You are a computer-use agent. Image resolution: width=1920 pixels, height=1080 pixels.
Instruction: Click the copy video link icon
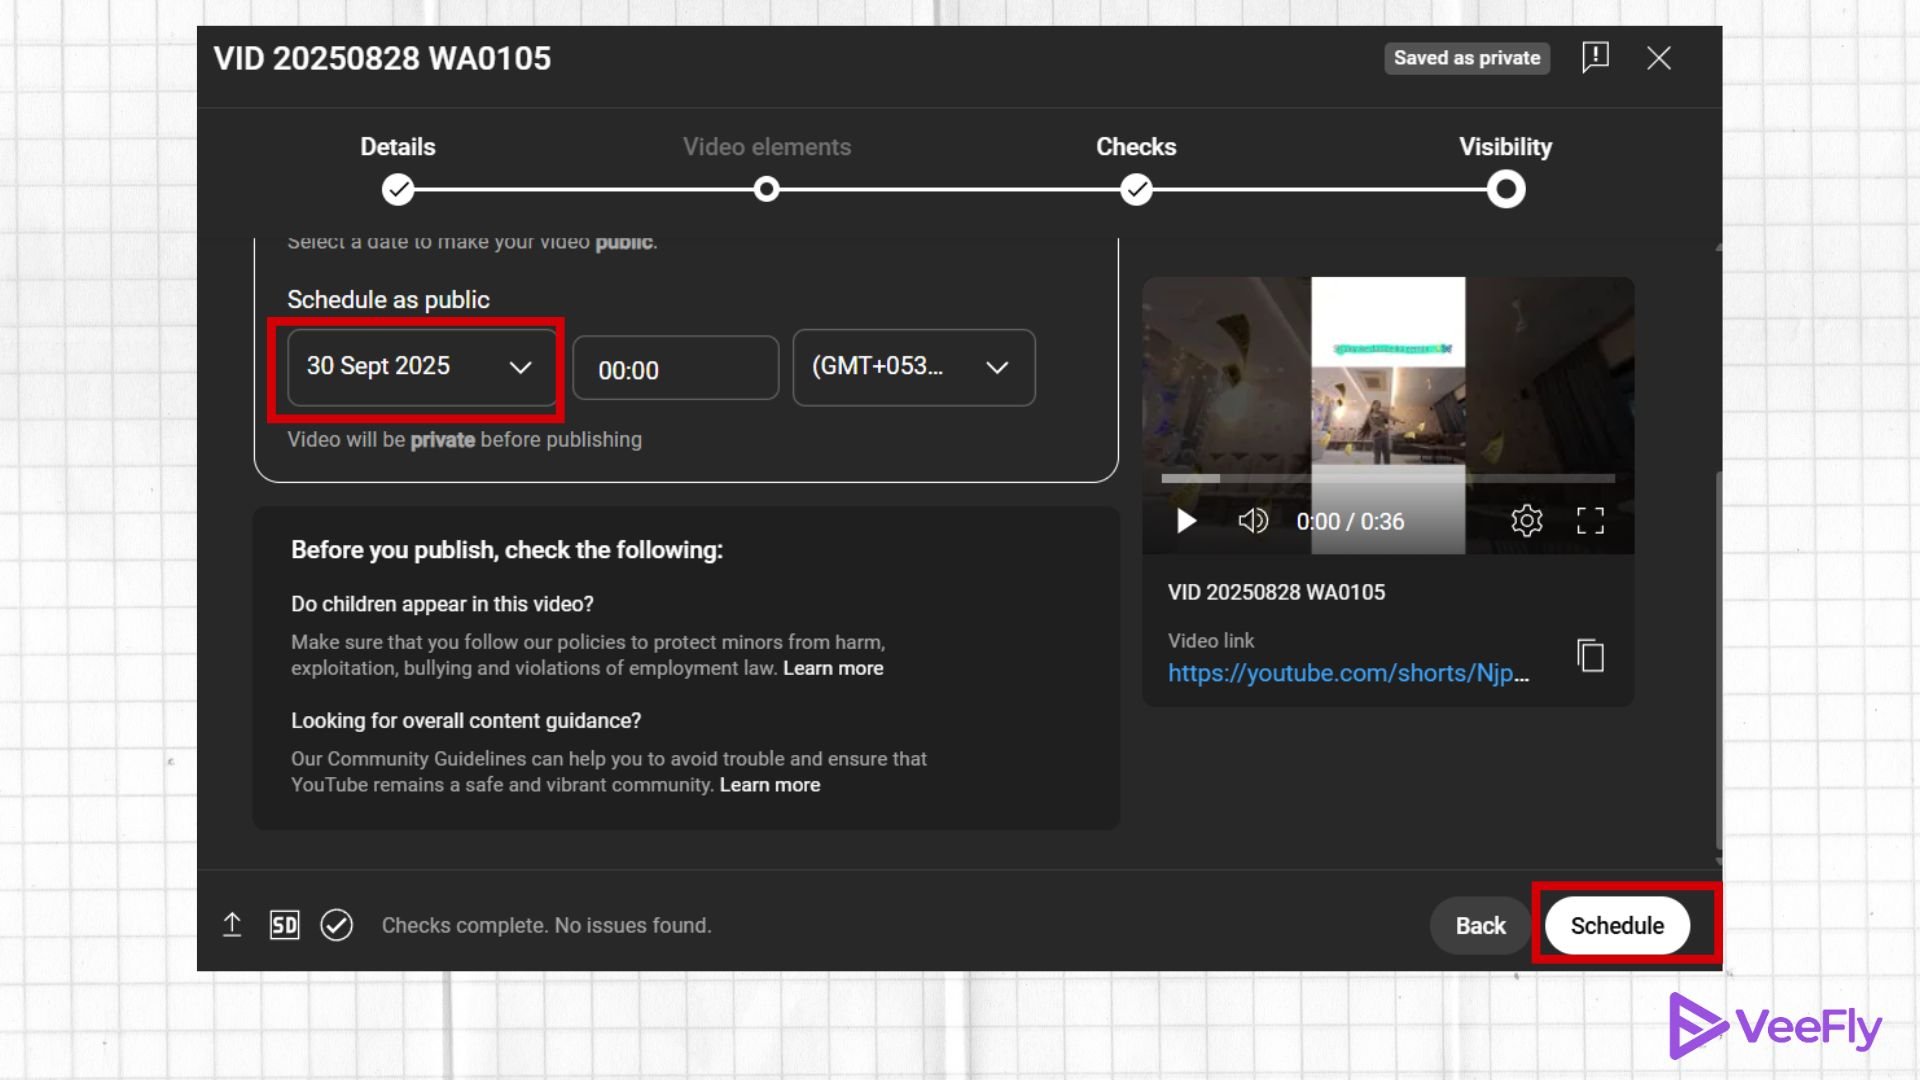[x=1590, y=656]
